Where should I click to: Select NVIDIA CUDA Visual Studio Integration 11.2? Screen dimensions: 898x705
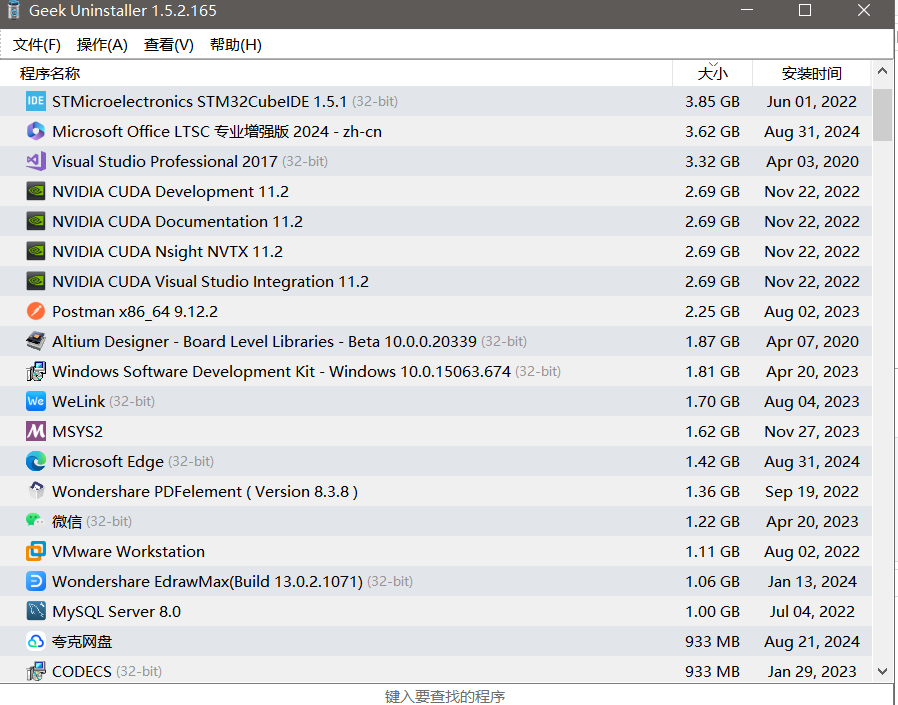(210, 281)
